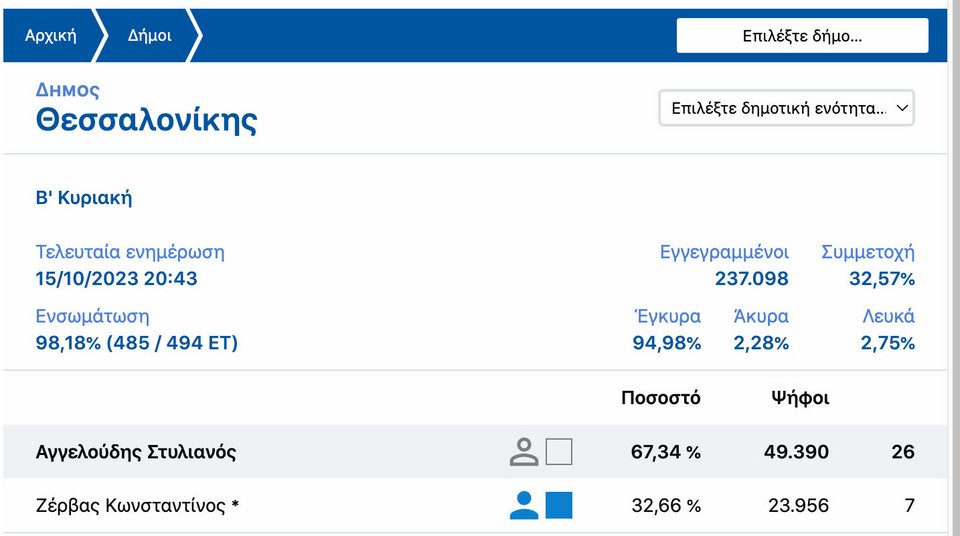Click the person icon beside Αγγελούδης Στυλιανός

pos(524,452)
